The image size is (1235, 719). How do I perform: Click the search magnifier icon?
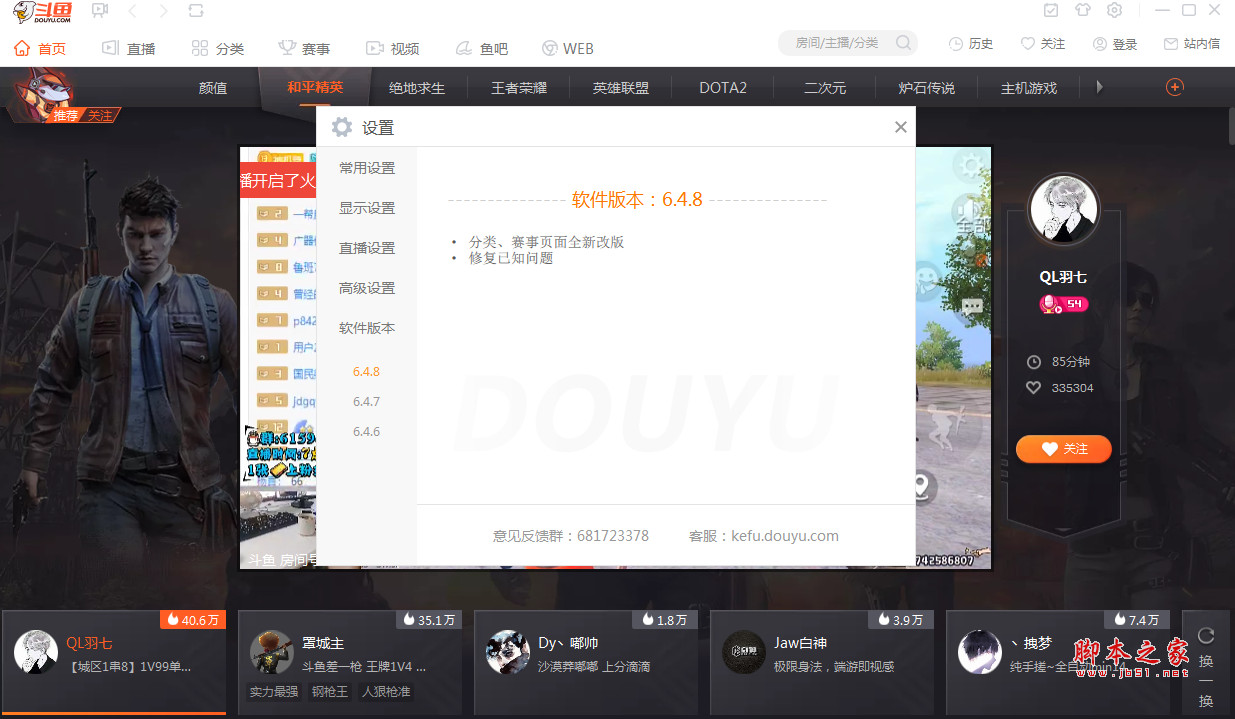point(903,43)
